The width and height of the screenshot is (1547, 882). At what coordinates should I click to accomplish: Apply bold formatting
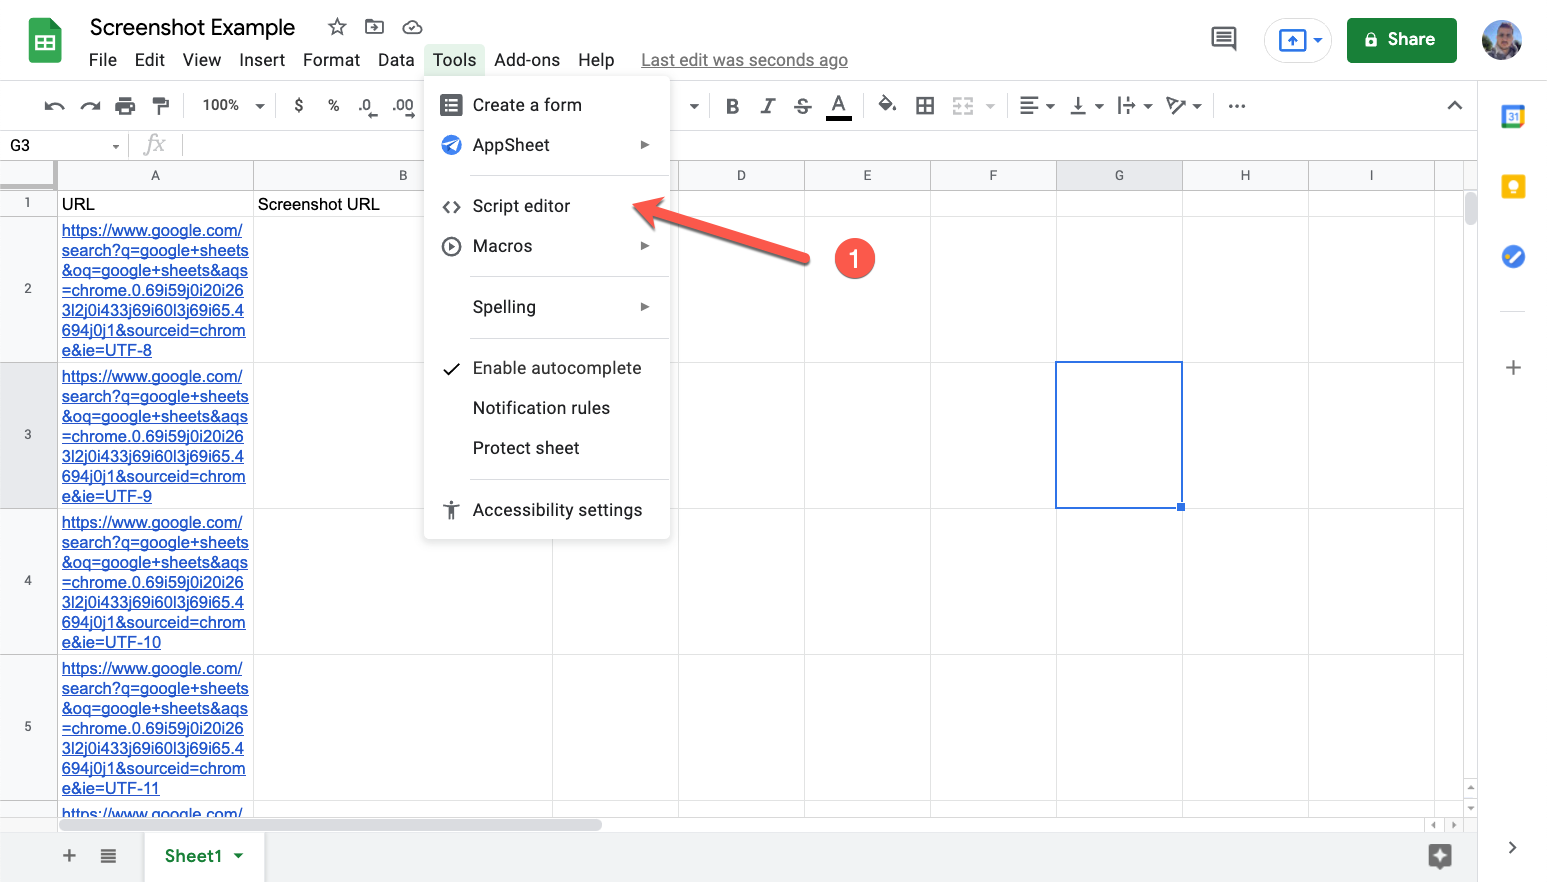[733, 106]
